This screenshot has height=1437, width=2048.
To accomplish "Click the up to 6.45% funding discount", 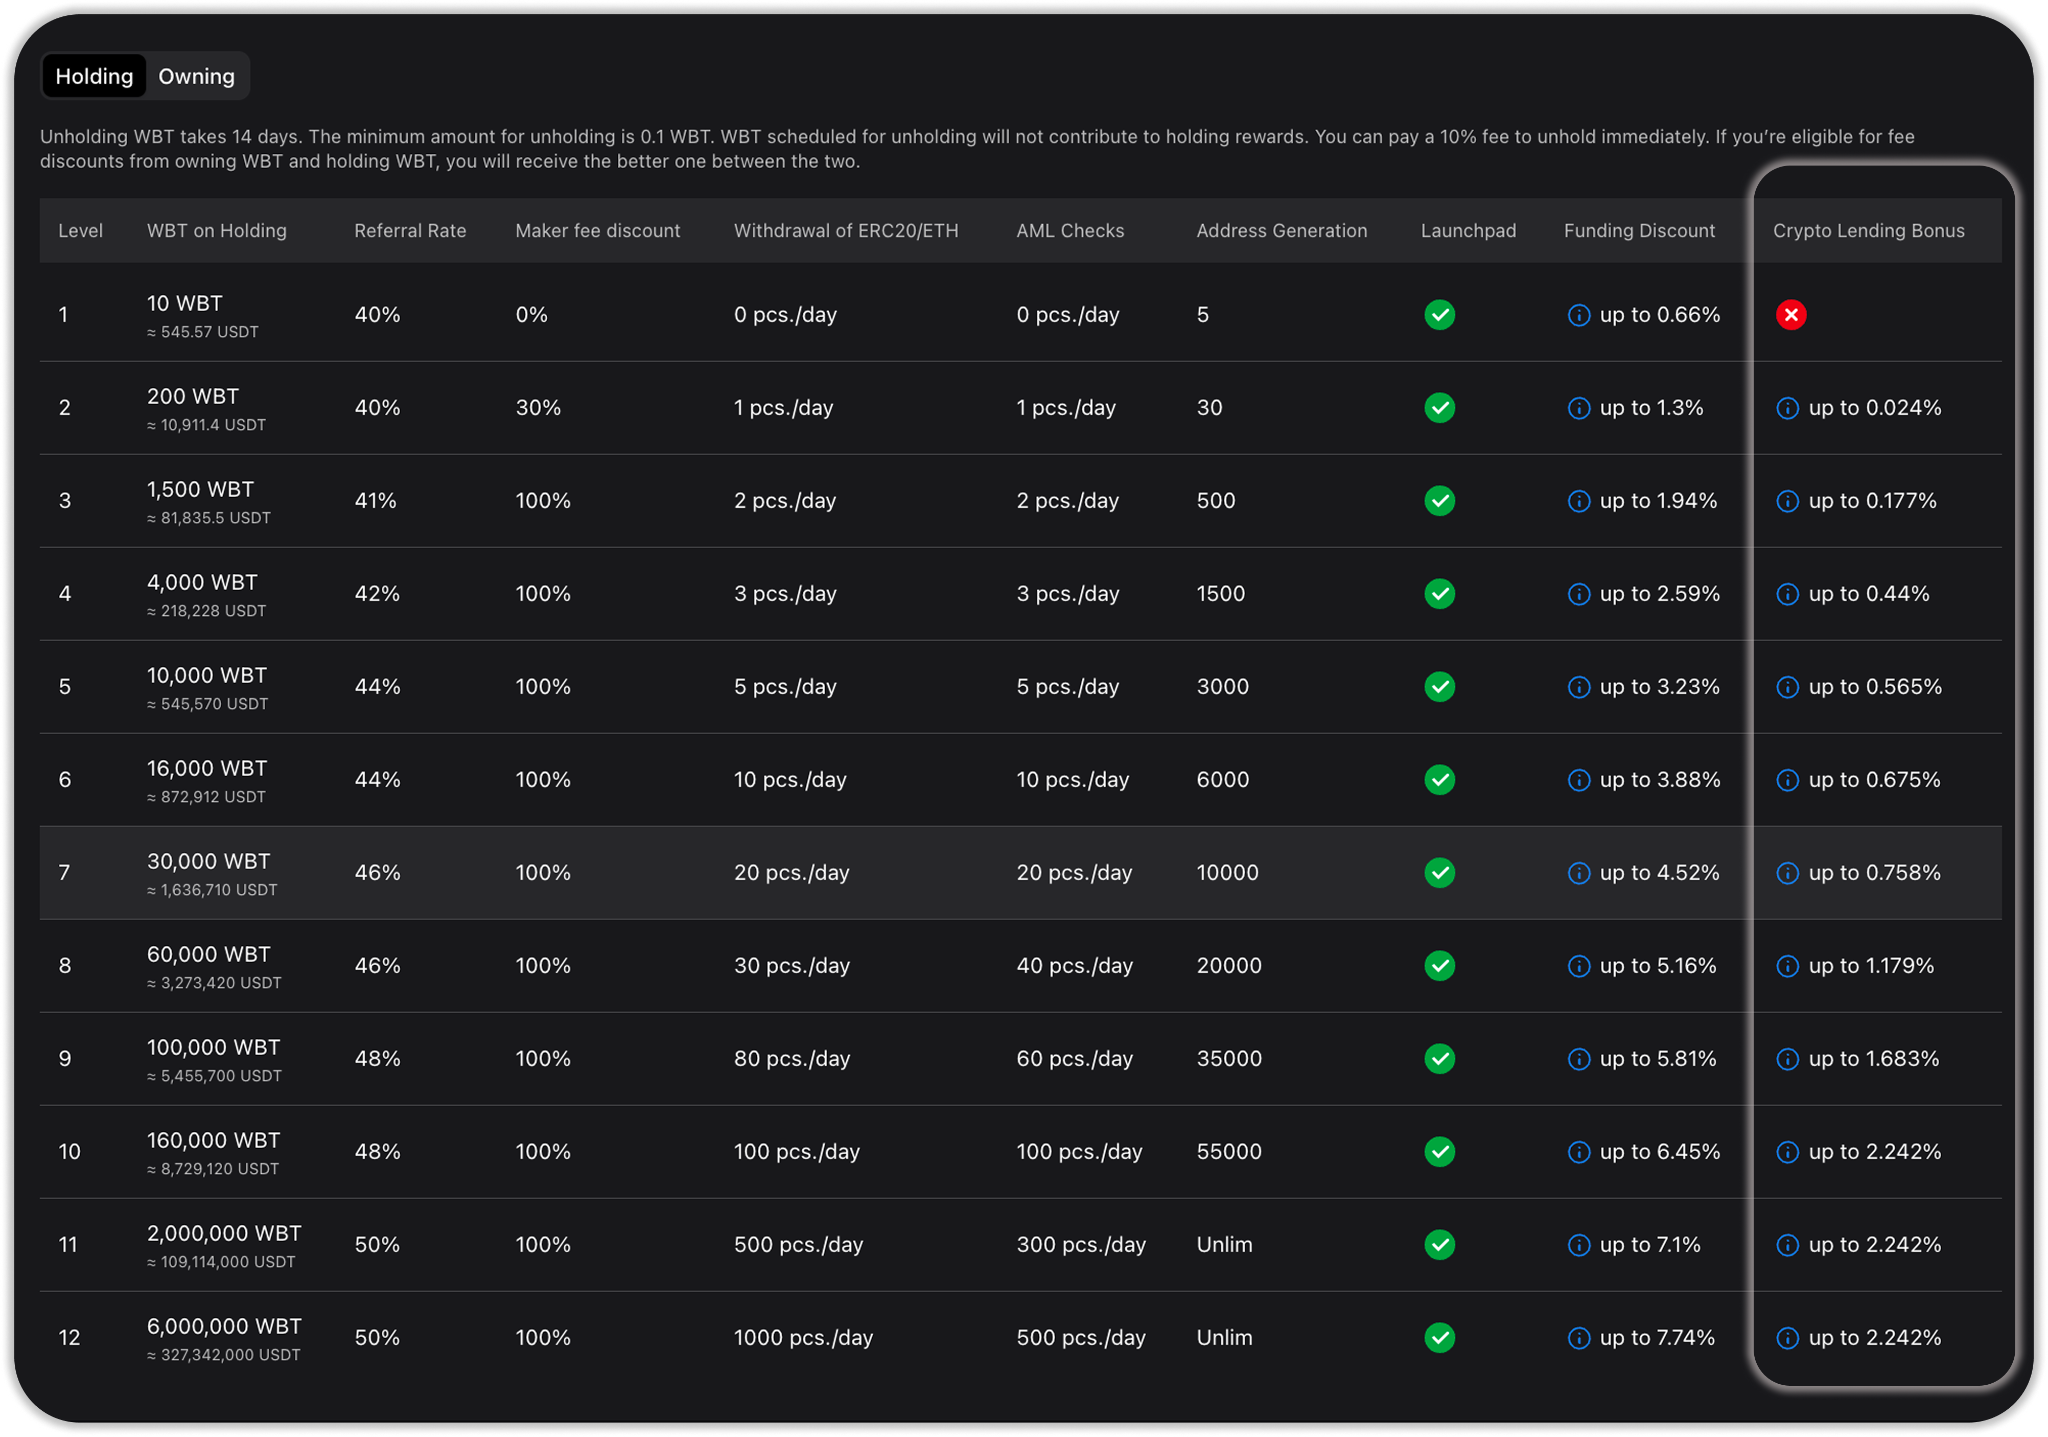I will coord(1659,1152).
